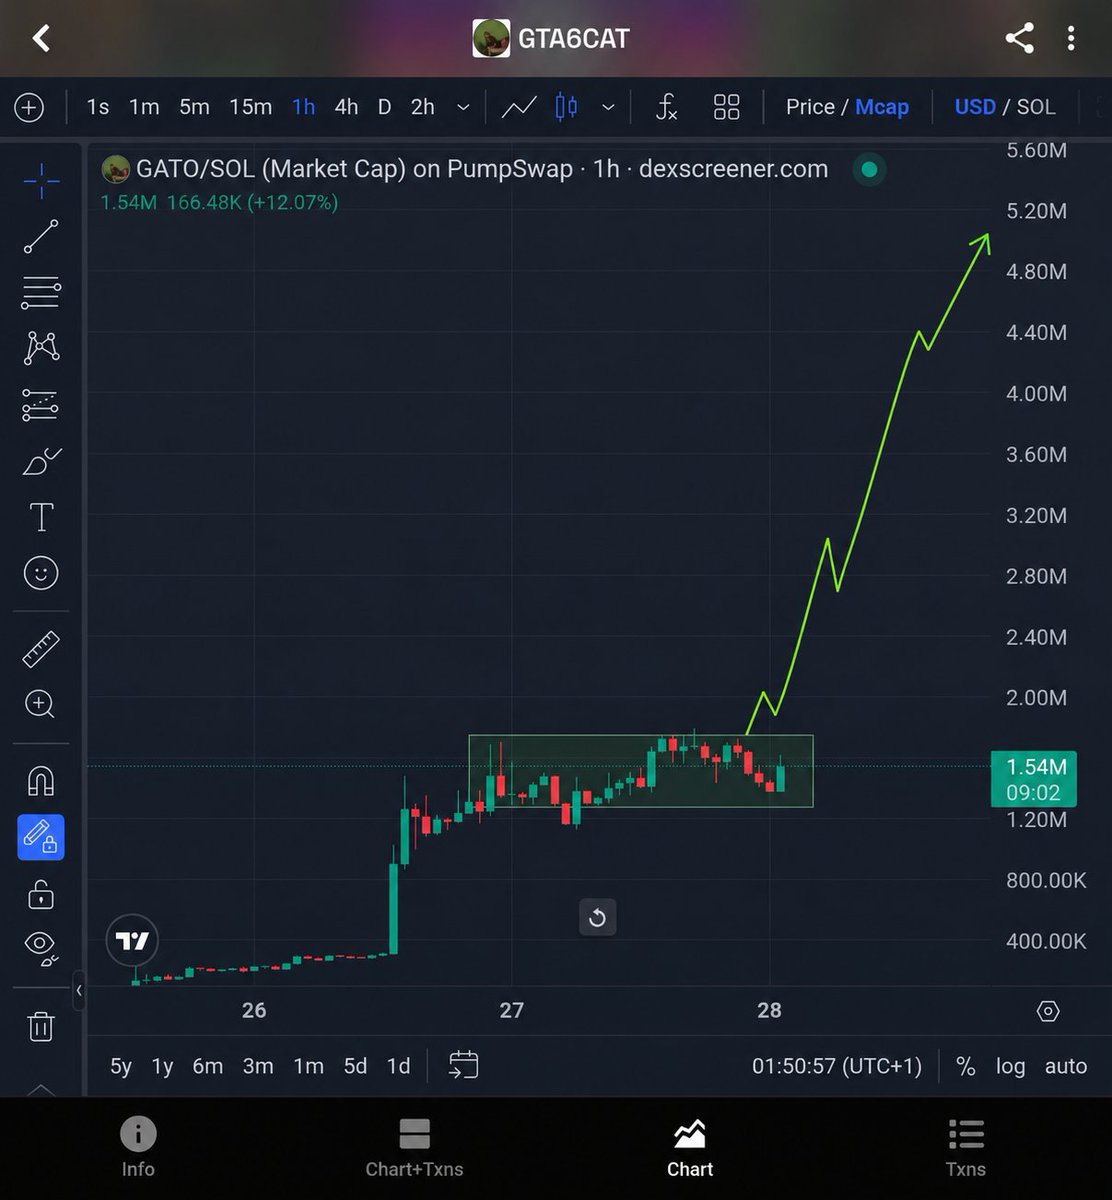1112x1200 pixels.
Task: Select the 3m date range
Action: [x=258, y=1066]
